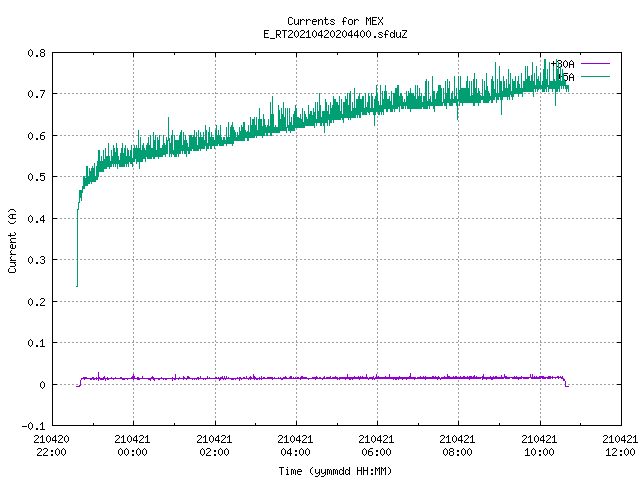This screenshot has height=480, width=640.
Task: Click the 'Current (A)' y-axis label
Action: tap(12, 240)
